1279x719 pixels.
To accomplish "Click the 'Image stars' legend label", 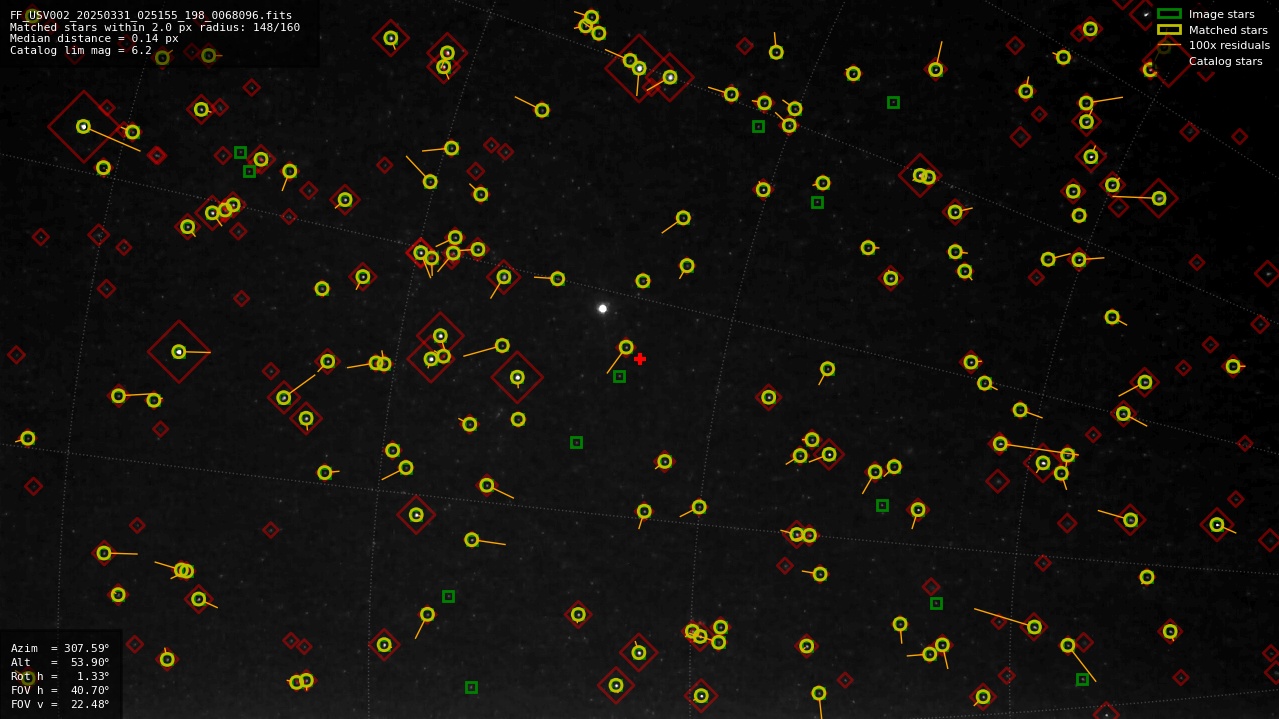I will click(1221, 14).
